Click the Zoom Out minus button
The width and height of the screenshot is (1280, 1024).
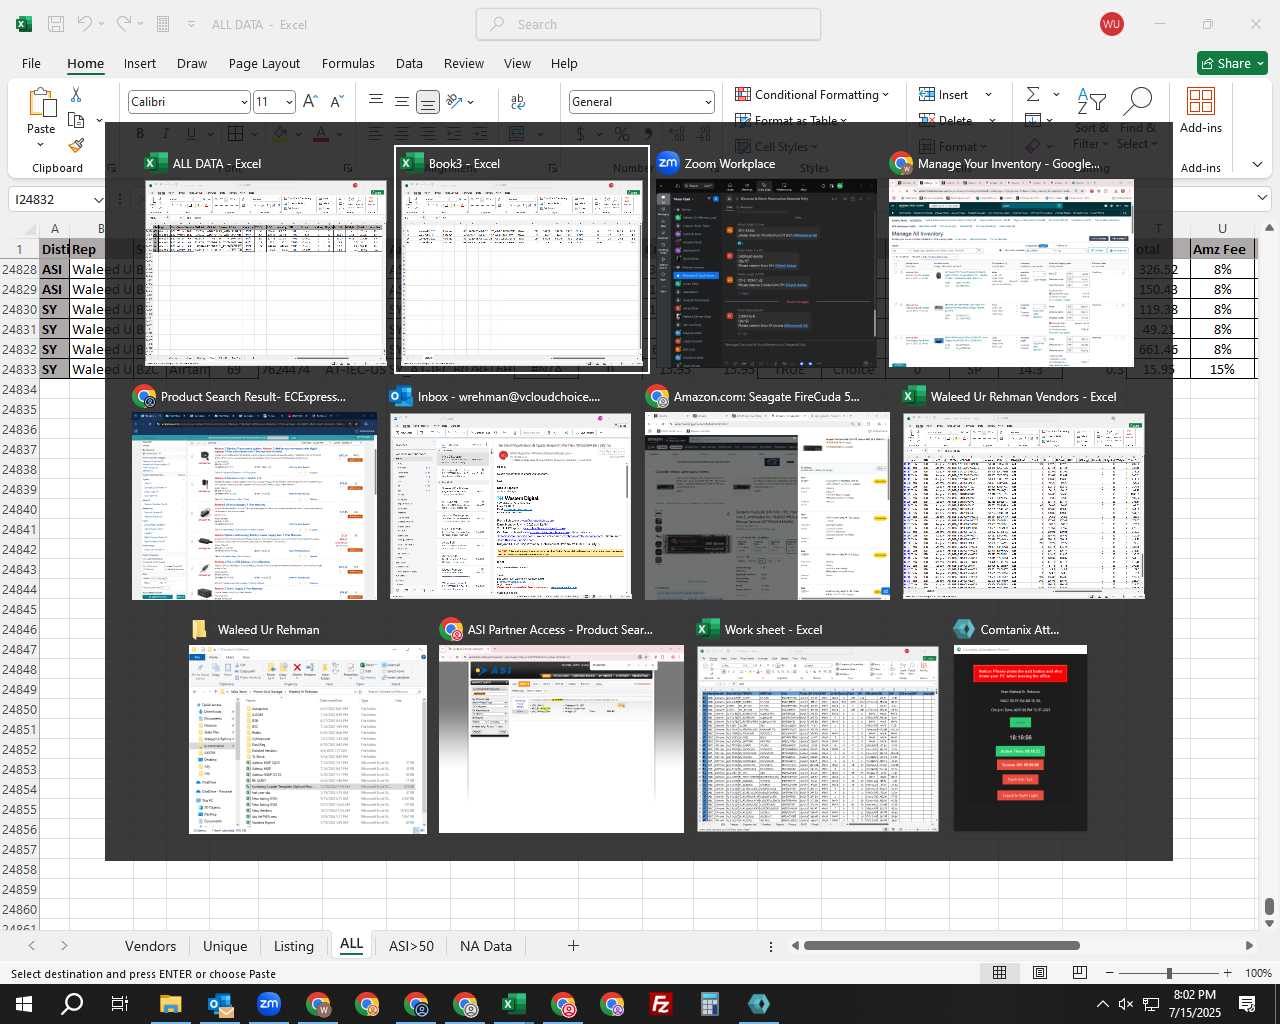coord(1109,973)
